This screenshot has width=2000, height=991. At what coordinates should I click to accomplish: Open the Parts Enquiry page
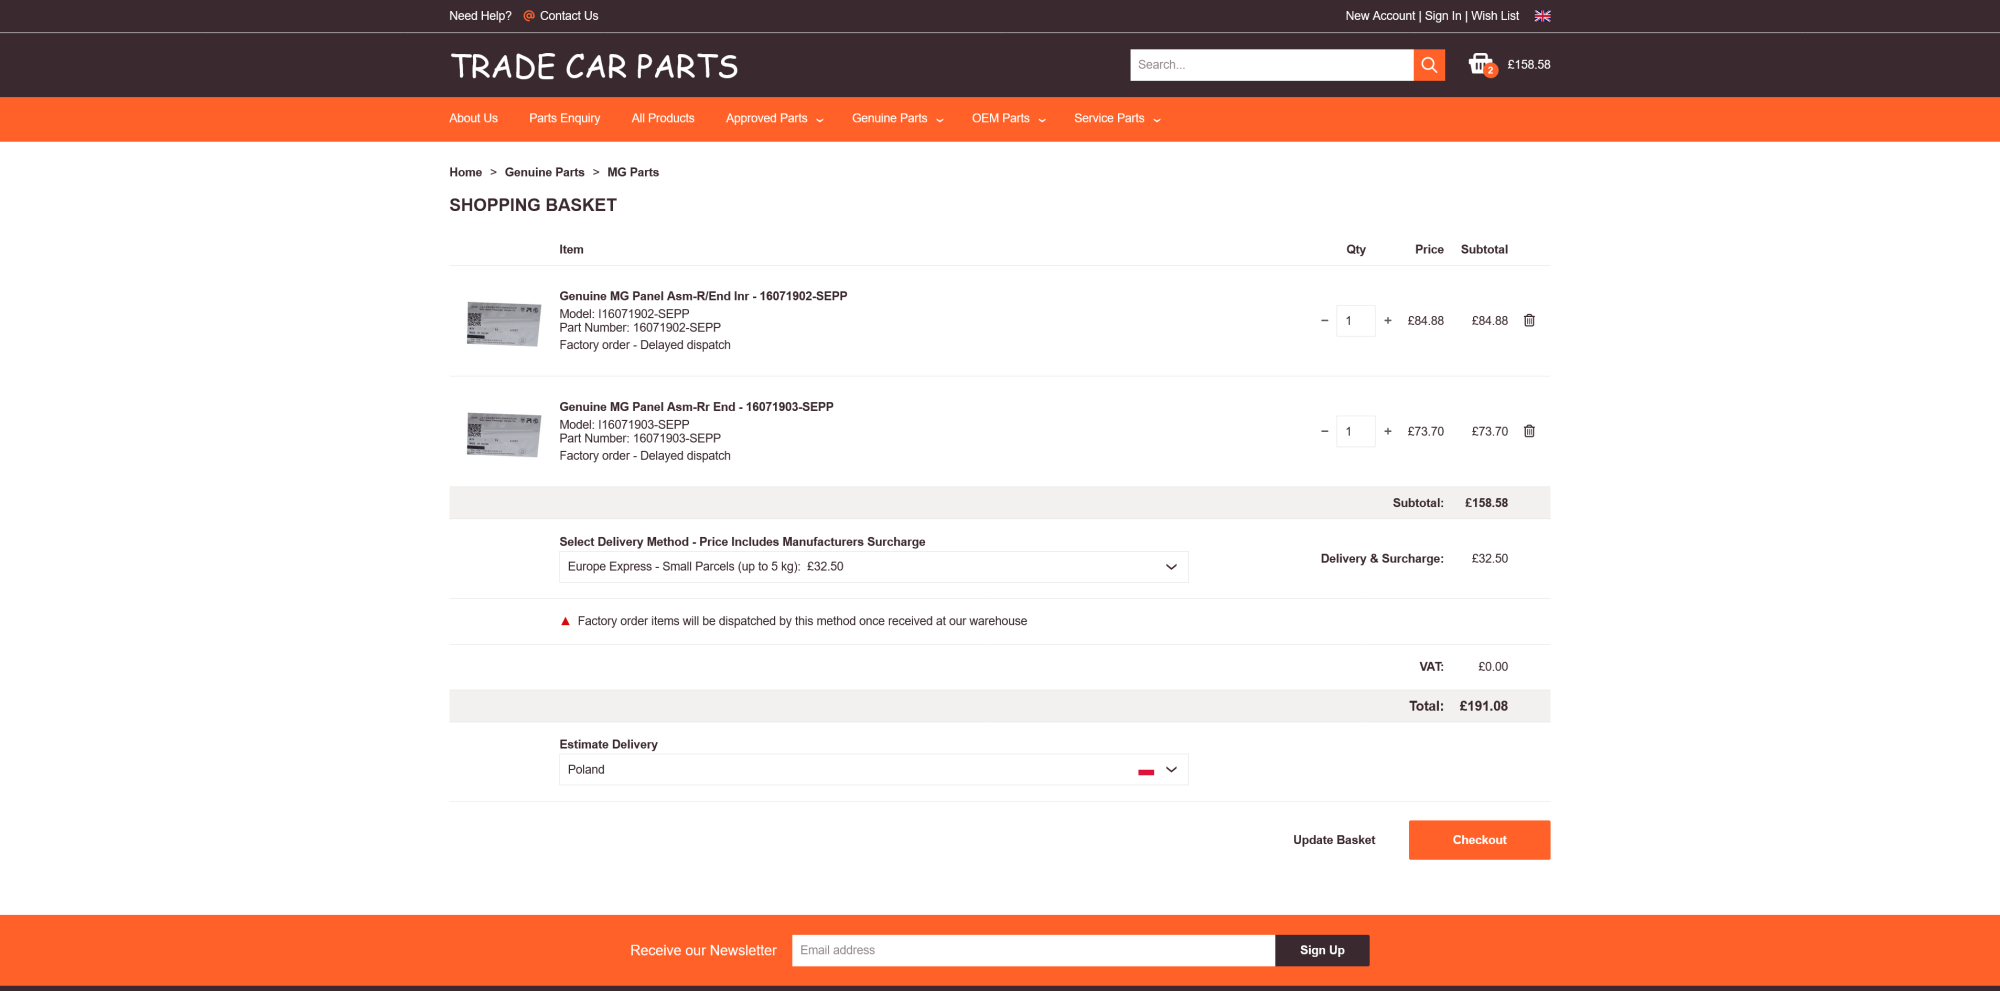(x=565, y=119)
